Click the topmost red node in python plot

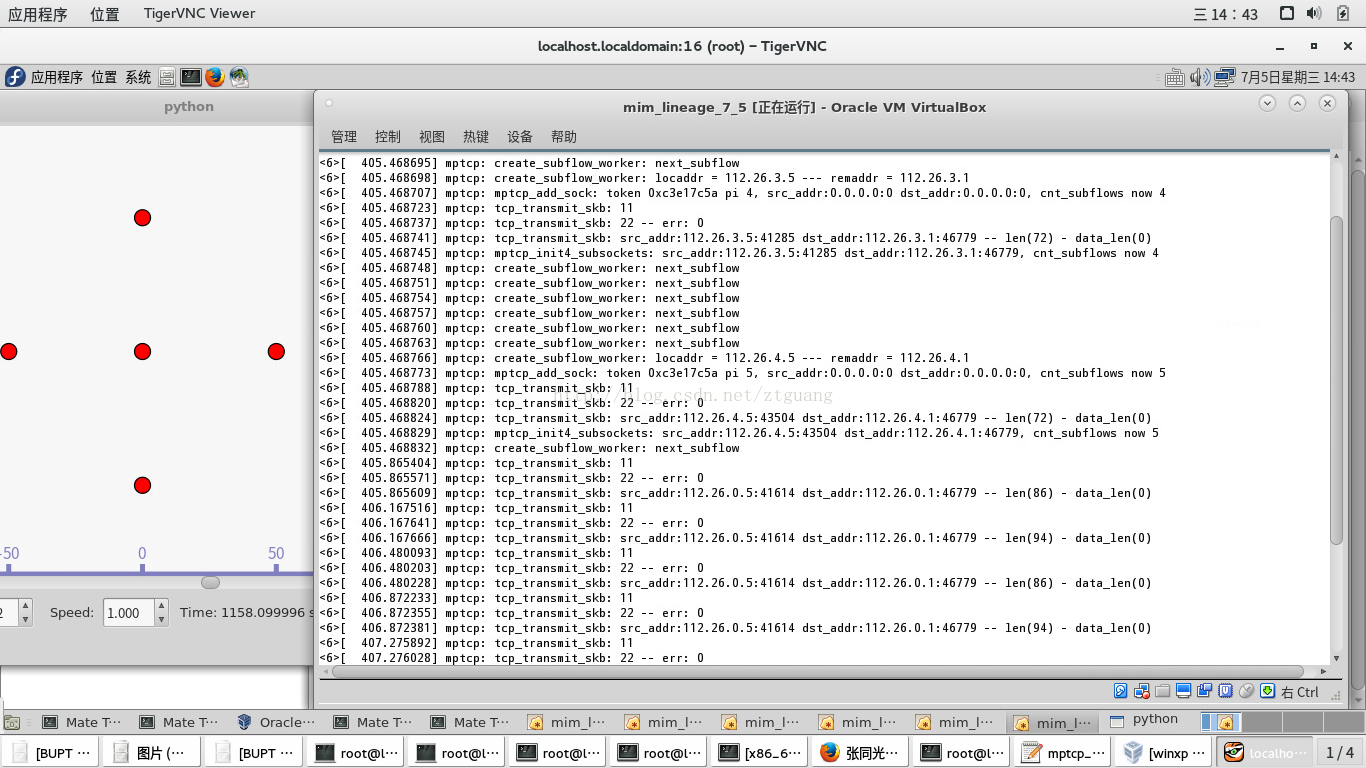142,217
